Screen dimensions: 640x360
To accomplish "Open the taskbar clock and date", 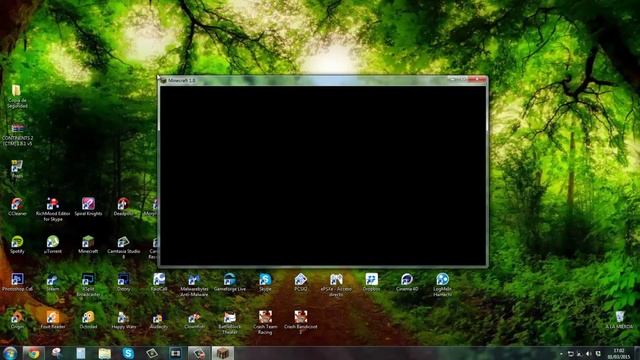I will pos(618,353).
